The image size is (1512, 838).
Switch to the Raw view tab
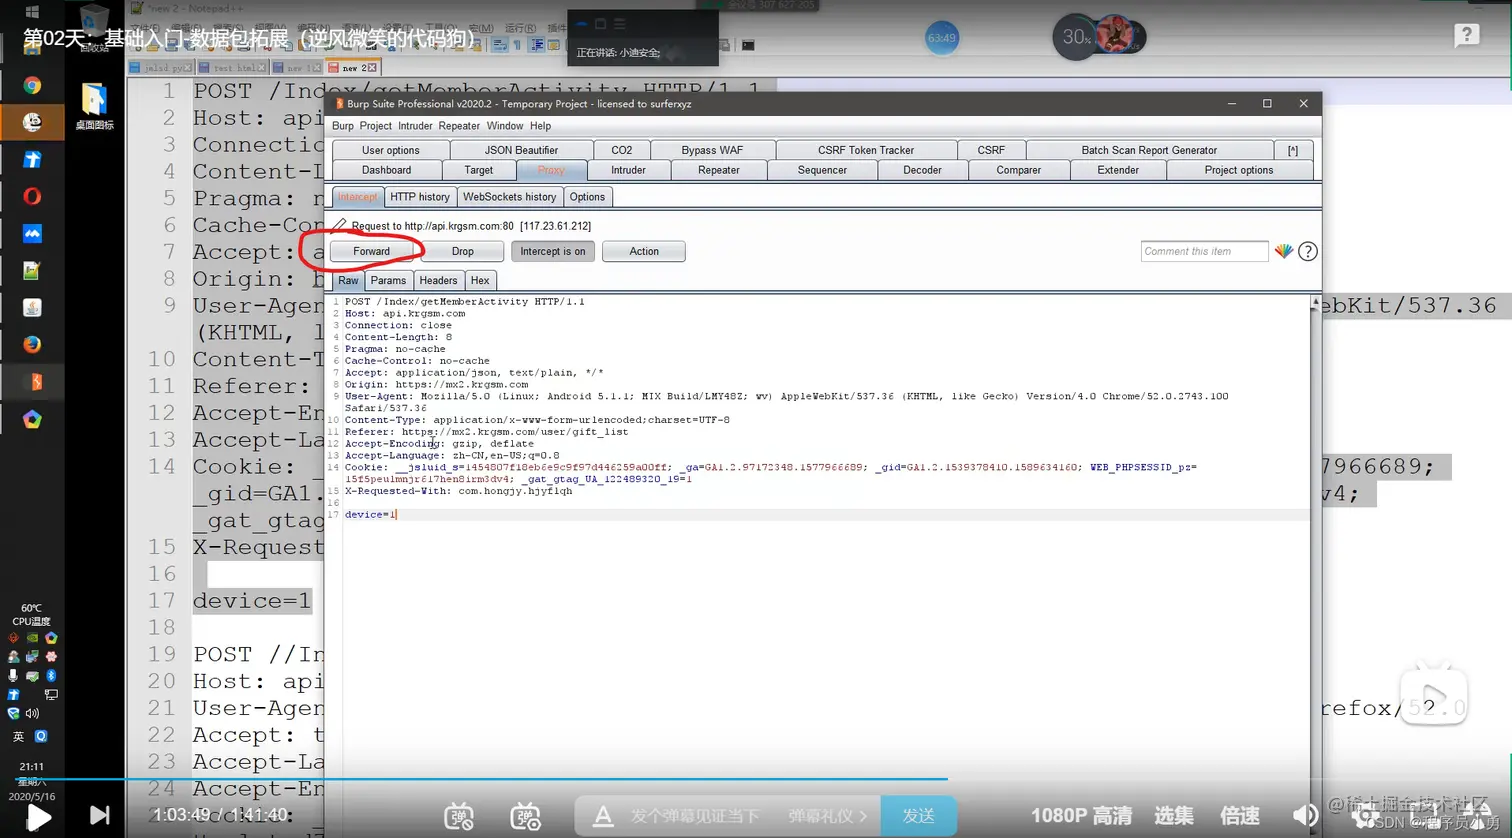point(348,280)
